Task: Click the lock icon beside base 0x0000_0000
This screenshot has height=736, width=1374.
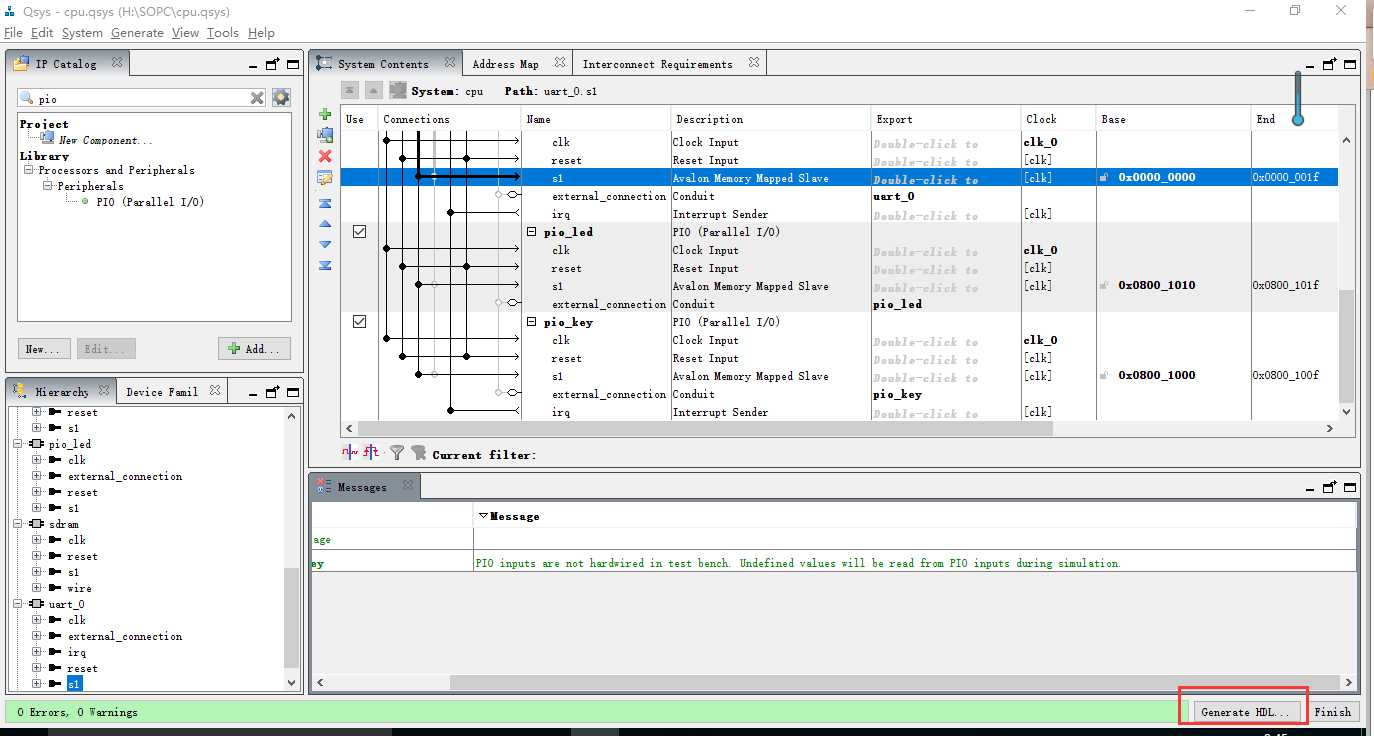Action: (x=1104, y=177)
